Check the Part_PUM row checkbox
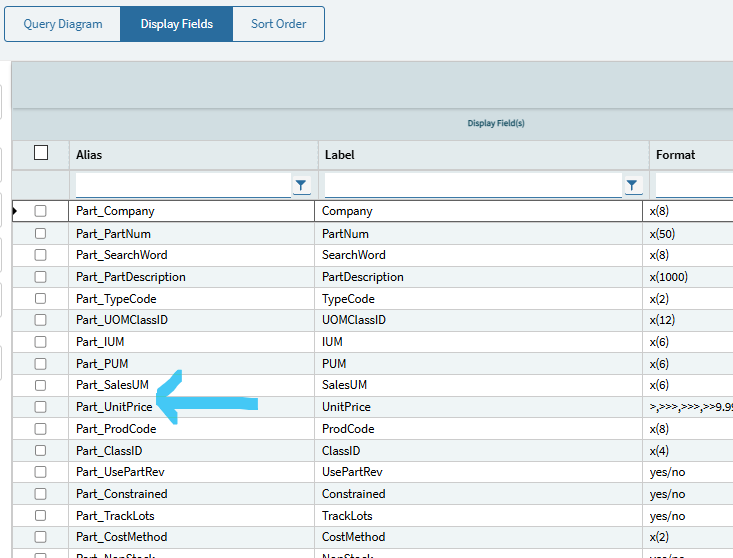Screen dimensions: 733x558 (x=41, y=364)
